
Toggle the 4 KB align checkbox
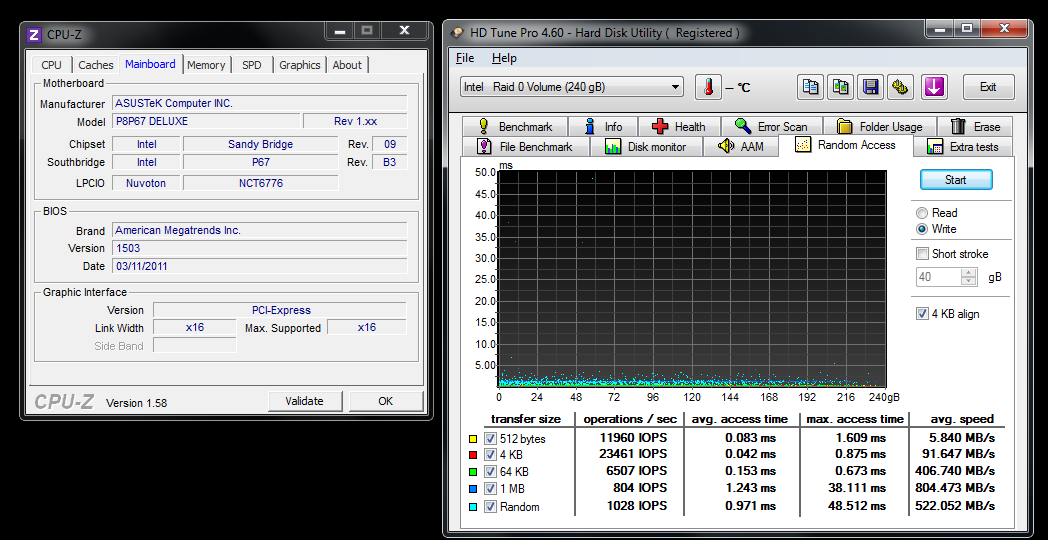coord(922,313)
